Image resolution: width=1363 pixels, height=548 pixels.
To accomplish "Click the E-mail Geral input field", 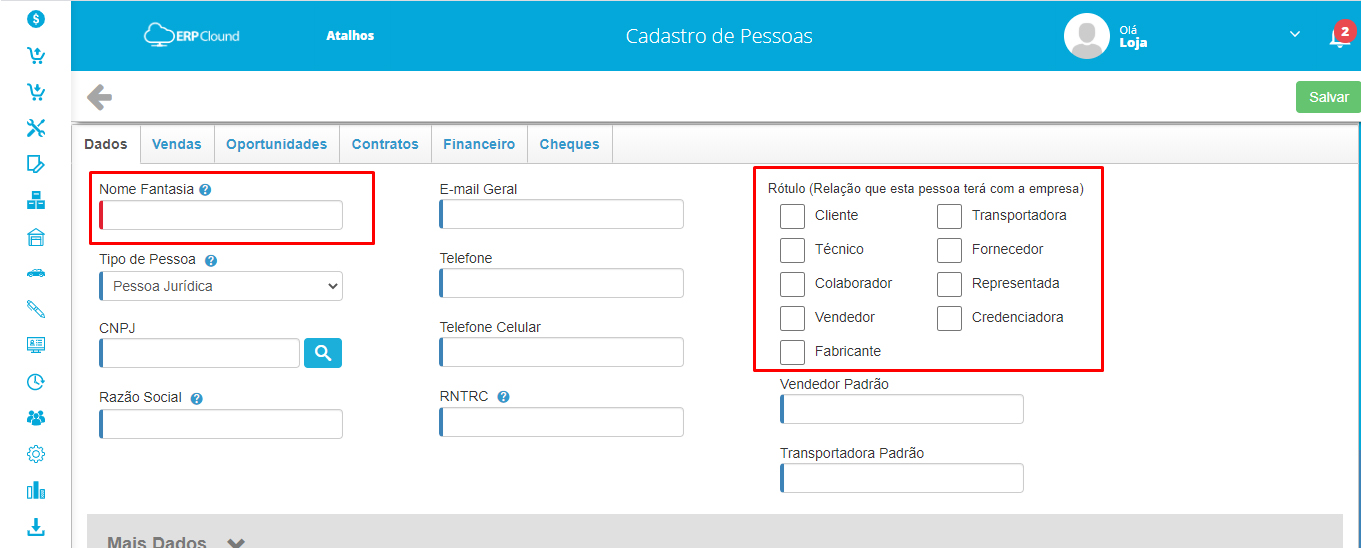I will pos(562,214).
